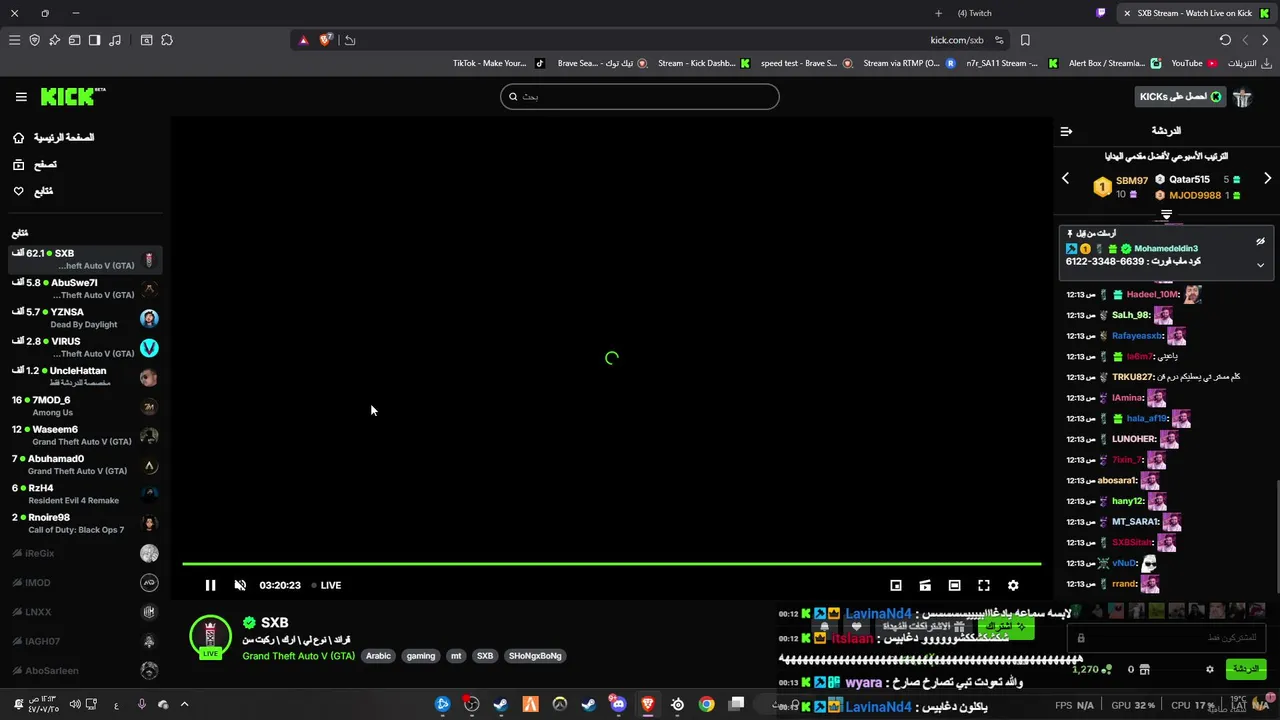This screenshot has height=720, width=1280.
Task: Open the TikTok - Make Your bookmark
Action: click(x=498, y=63)
